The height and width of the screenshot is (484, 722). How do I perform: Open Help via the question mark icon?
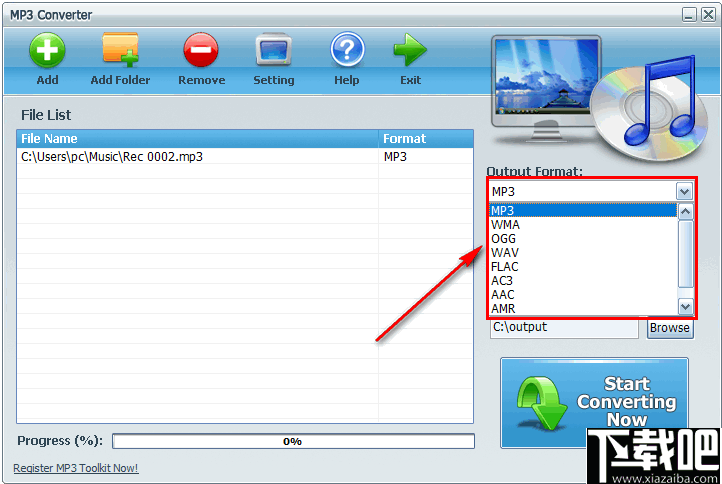(x=347, y=49)
